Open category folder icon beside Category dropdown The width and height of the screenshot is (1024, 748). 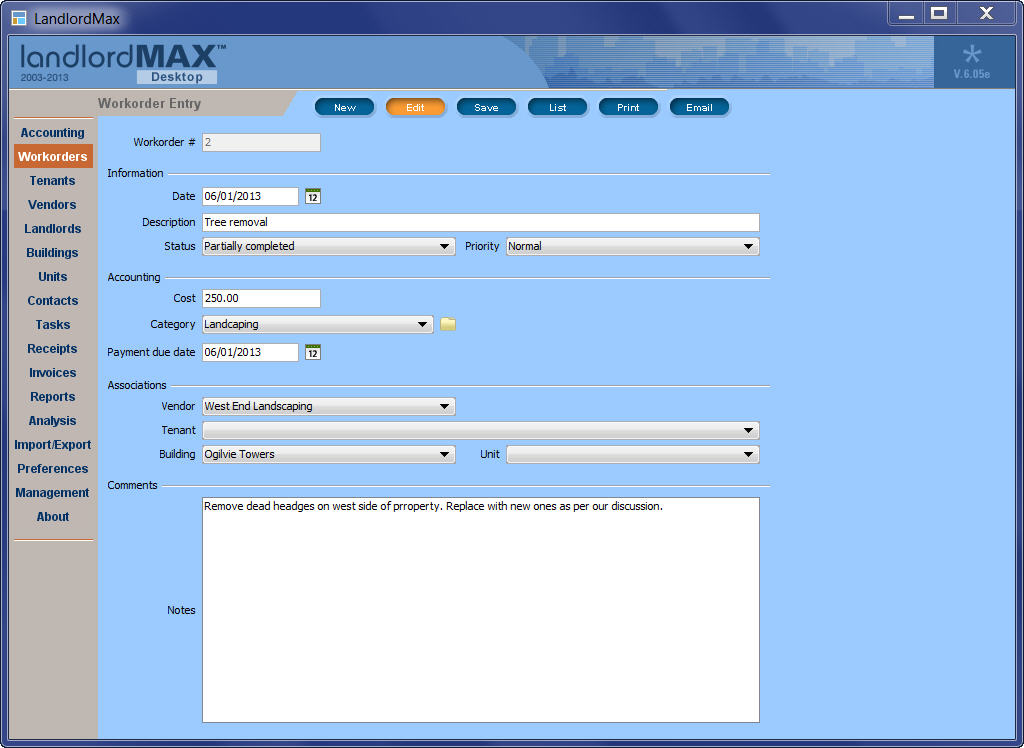[x=447, y=324]
